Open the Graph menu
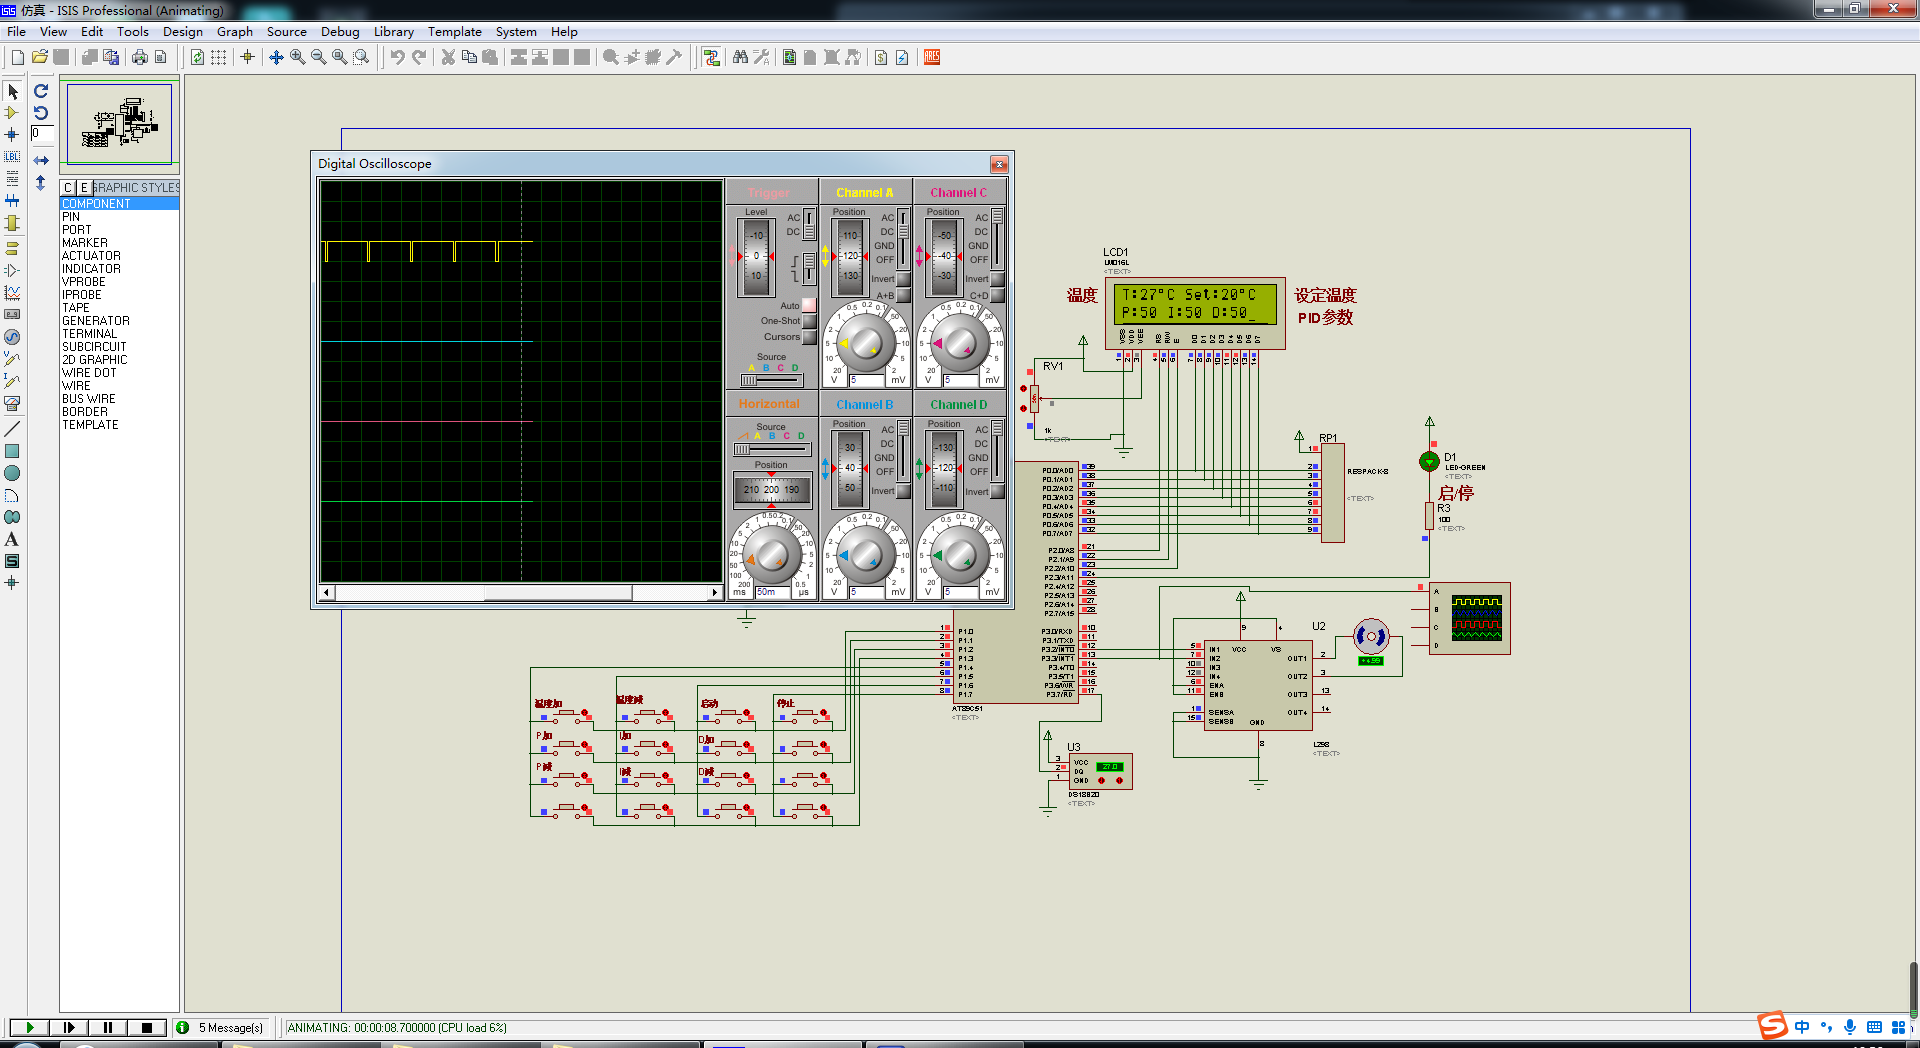Viewport: 1920px width, 1048px height. pyautogui.click(x=235, y=32)
